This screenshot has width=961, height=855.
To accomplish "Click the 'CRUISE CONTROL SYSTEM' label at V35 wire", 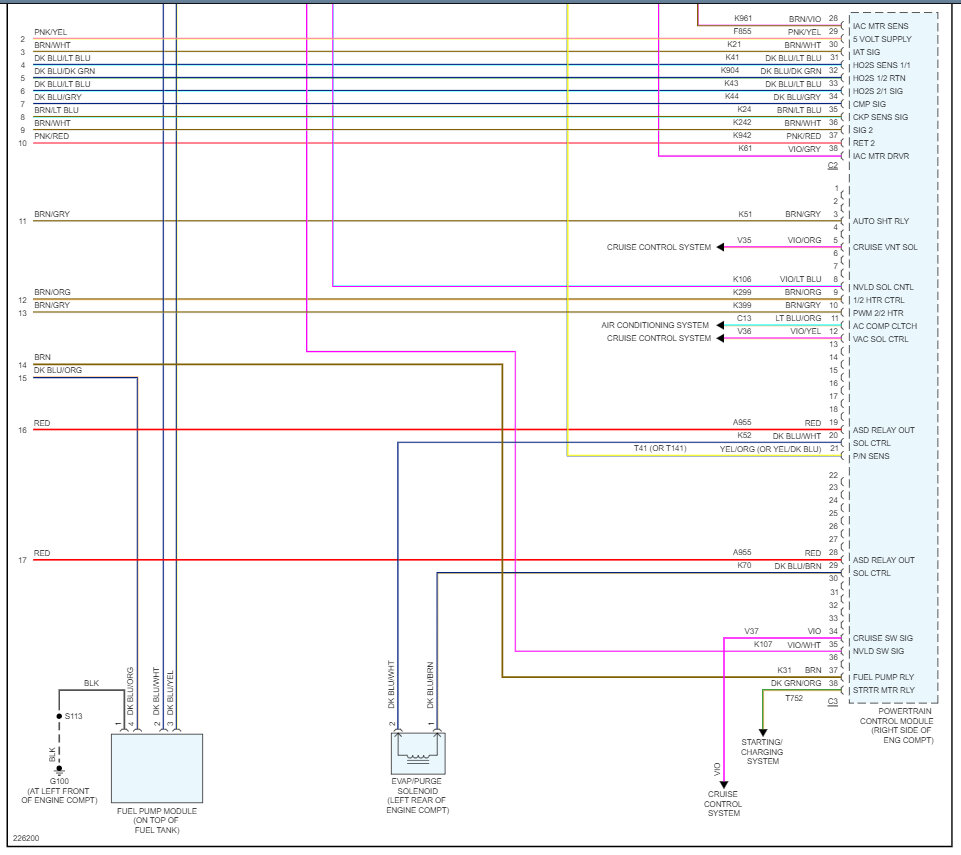I will click(x=659, y=247).
